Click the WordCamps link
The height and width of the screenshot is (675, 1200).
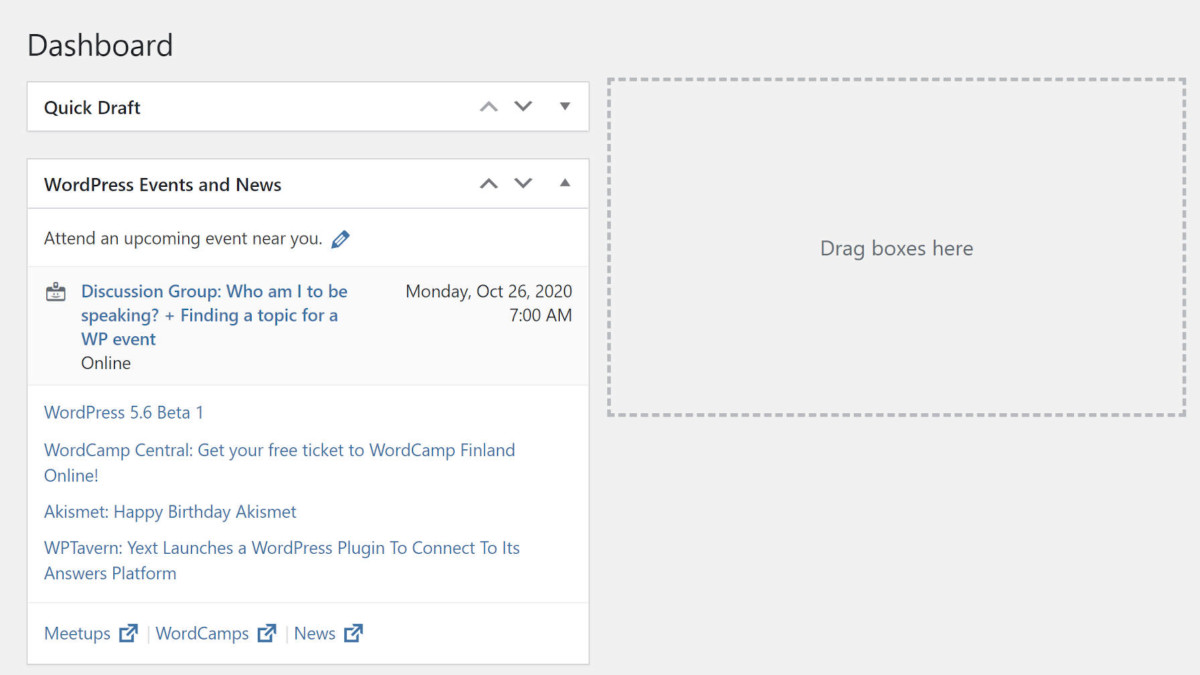203,632
